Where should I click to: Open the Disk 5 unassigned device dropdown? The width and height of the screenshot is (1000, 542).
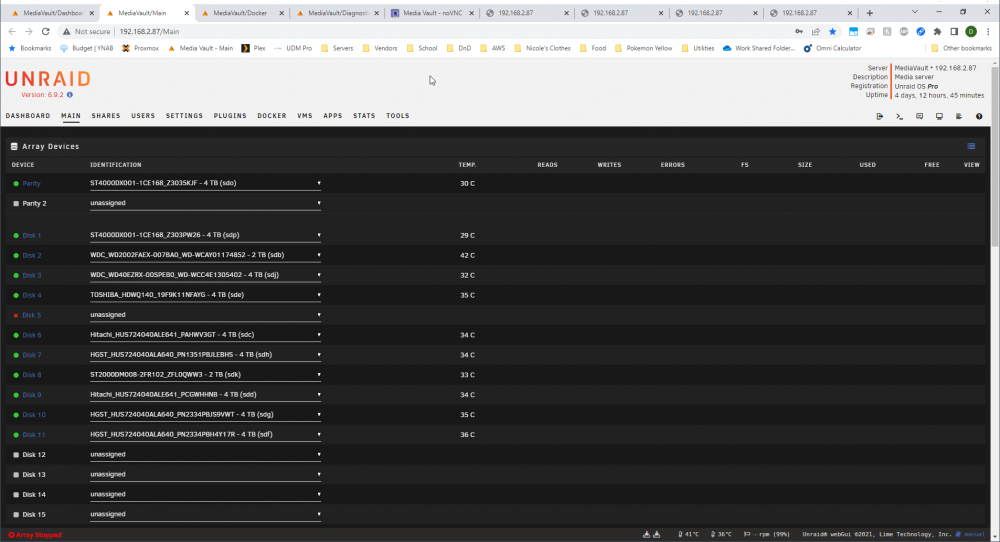[205, 314]
